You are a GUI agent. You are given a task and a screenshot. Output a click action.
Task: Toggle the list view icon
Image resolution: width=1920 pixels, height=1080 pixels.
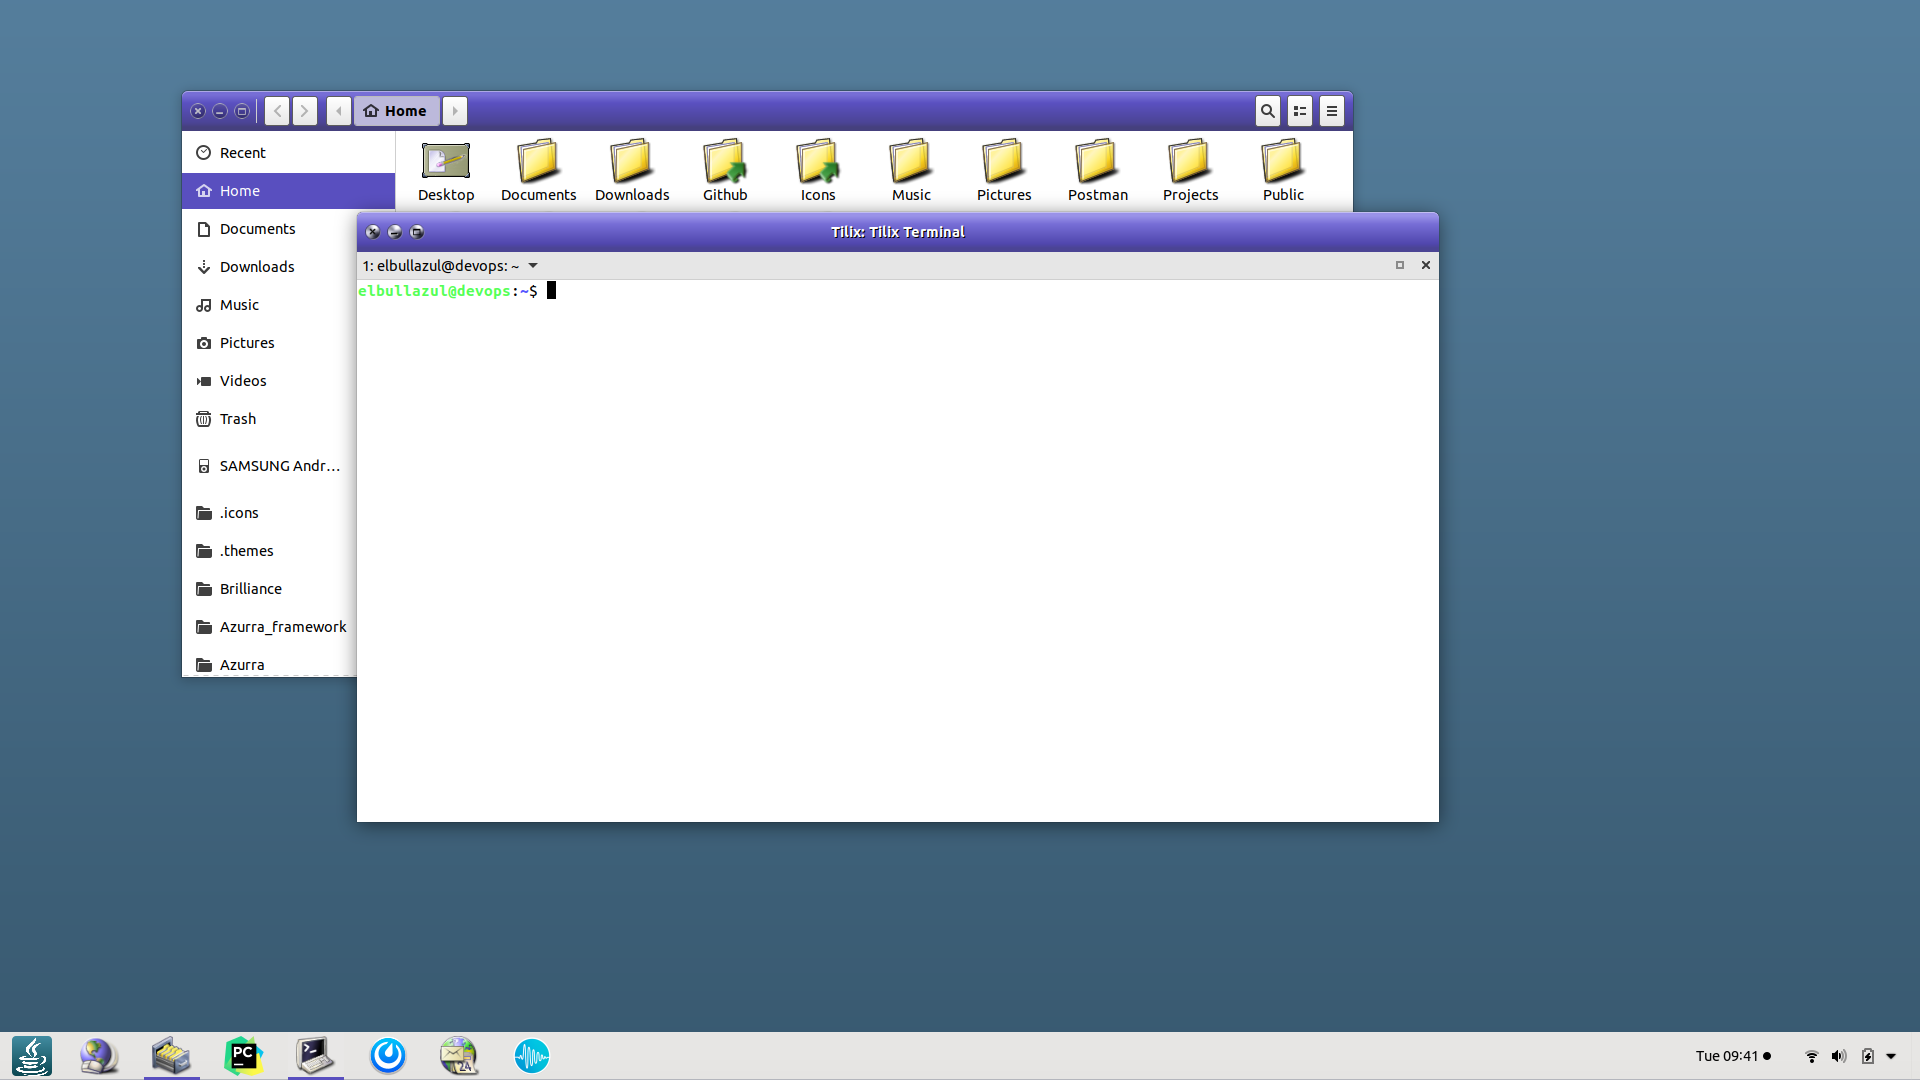[1299, 111]
